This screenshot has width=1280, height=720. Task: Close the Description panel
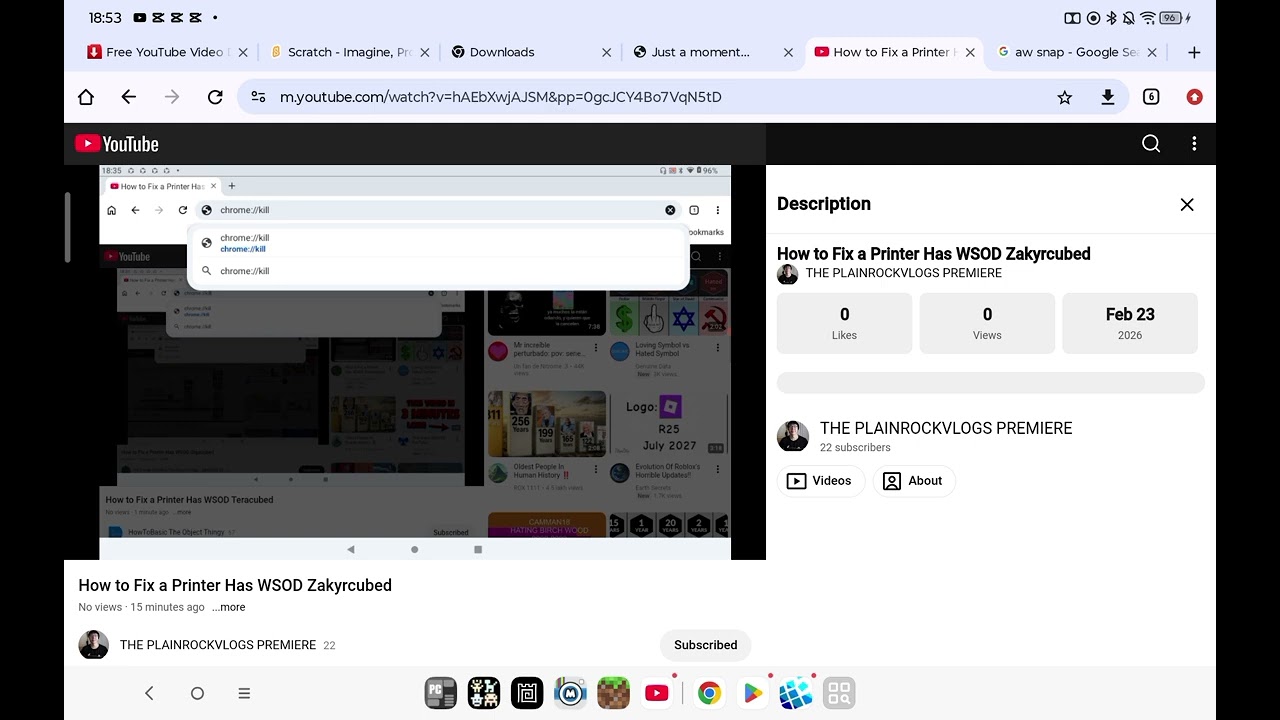pos(1187,204)
